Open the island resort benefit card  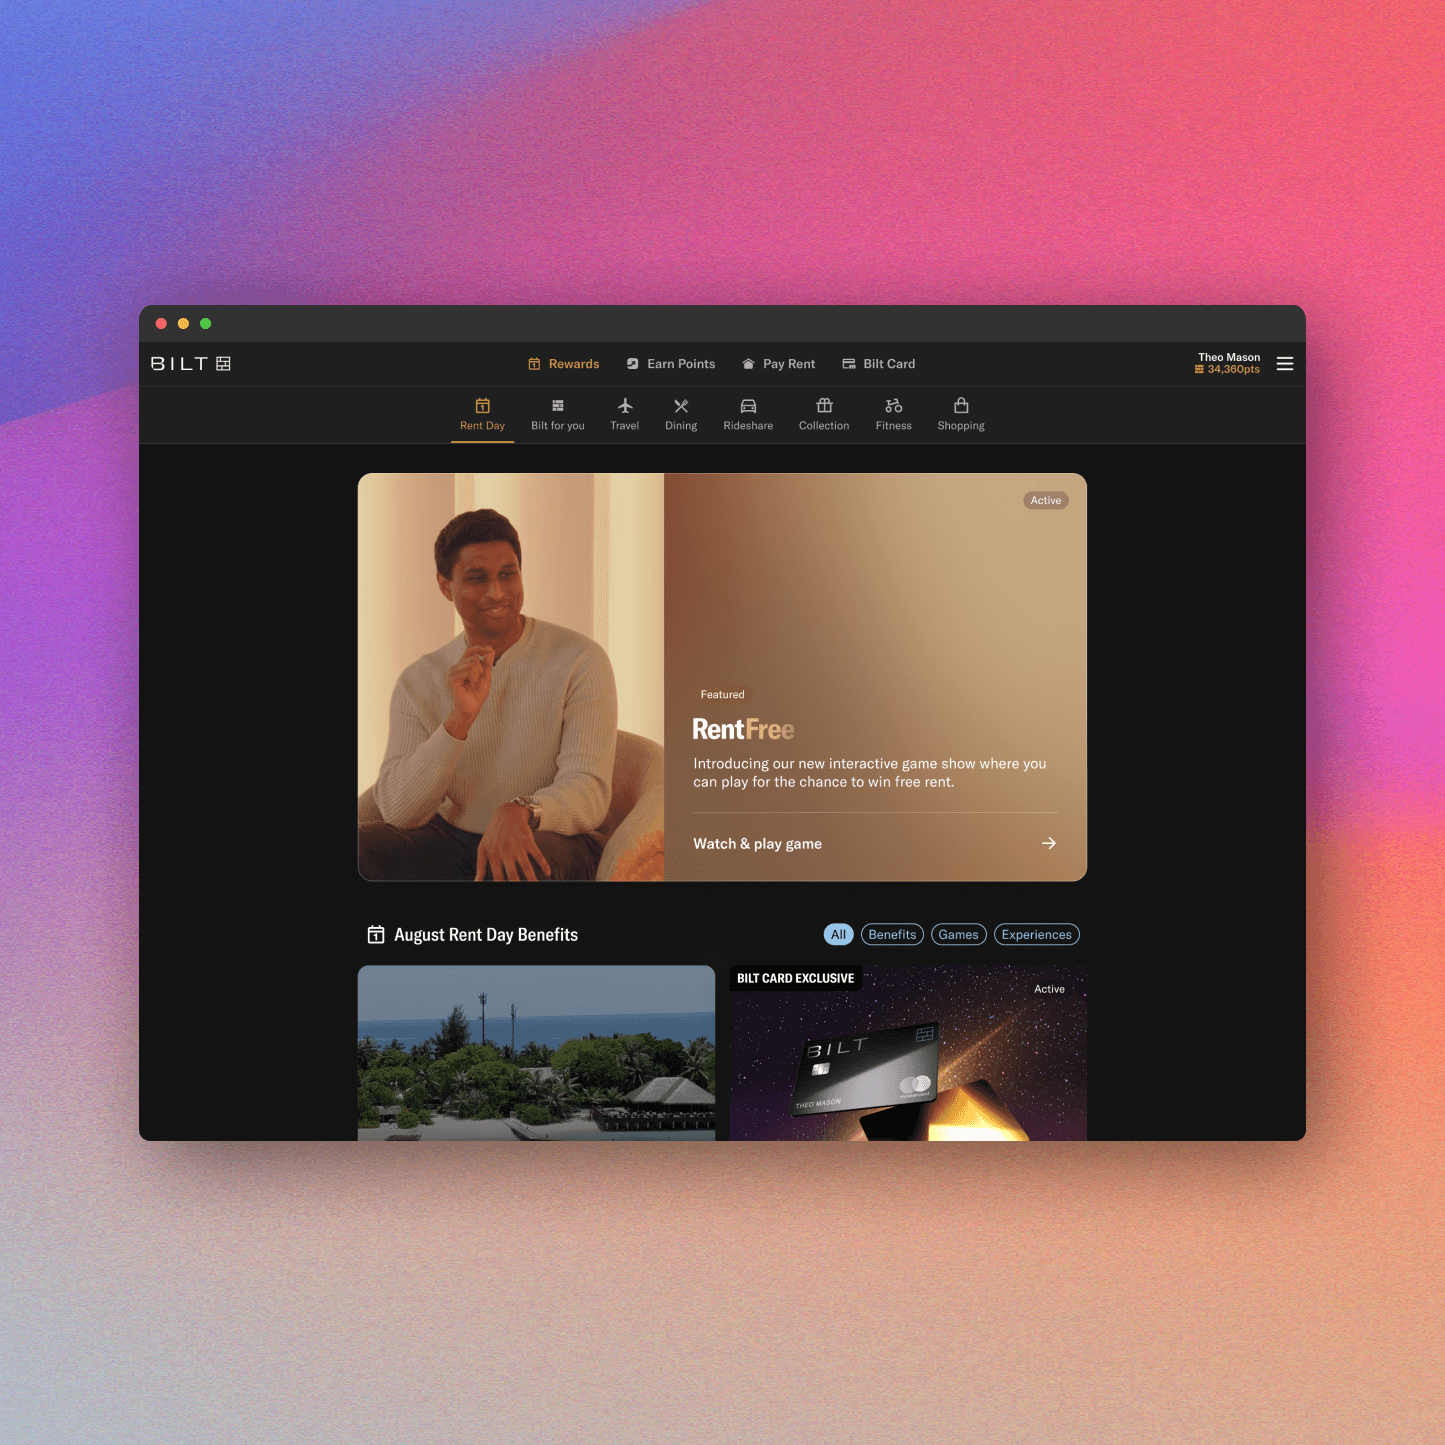click(x=536, y=1053)
